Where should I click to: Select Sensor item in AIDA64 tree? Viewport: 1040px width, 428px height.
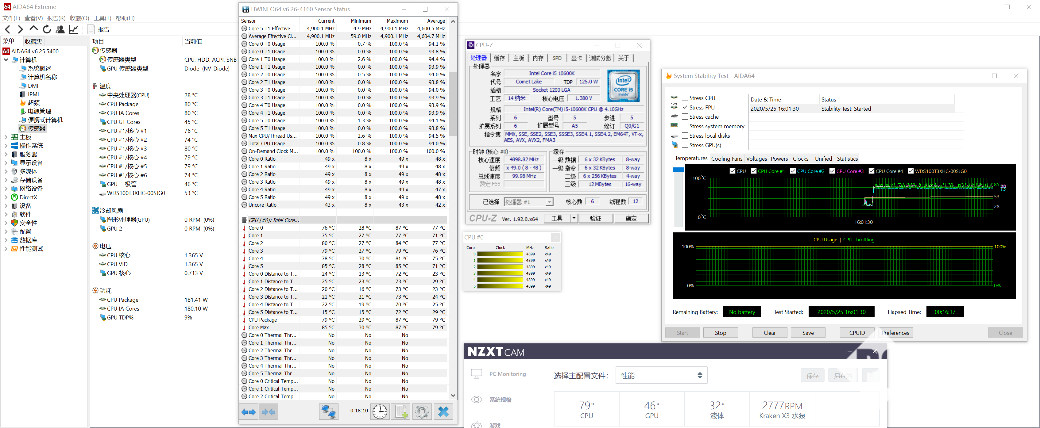(31, 128)
